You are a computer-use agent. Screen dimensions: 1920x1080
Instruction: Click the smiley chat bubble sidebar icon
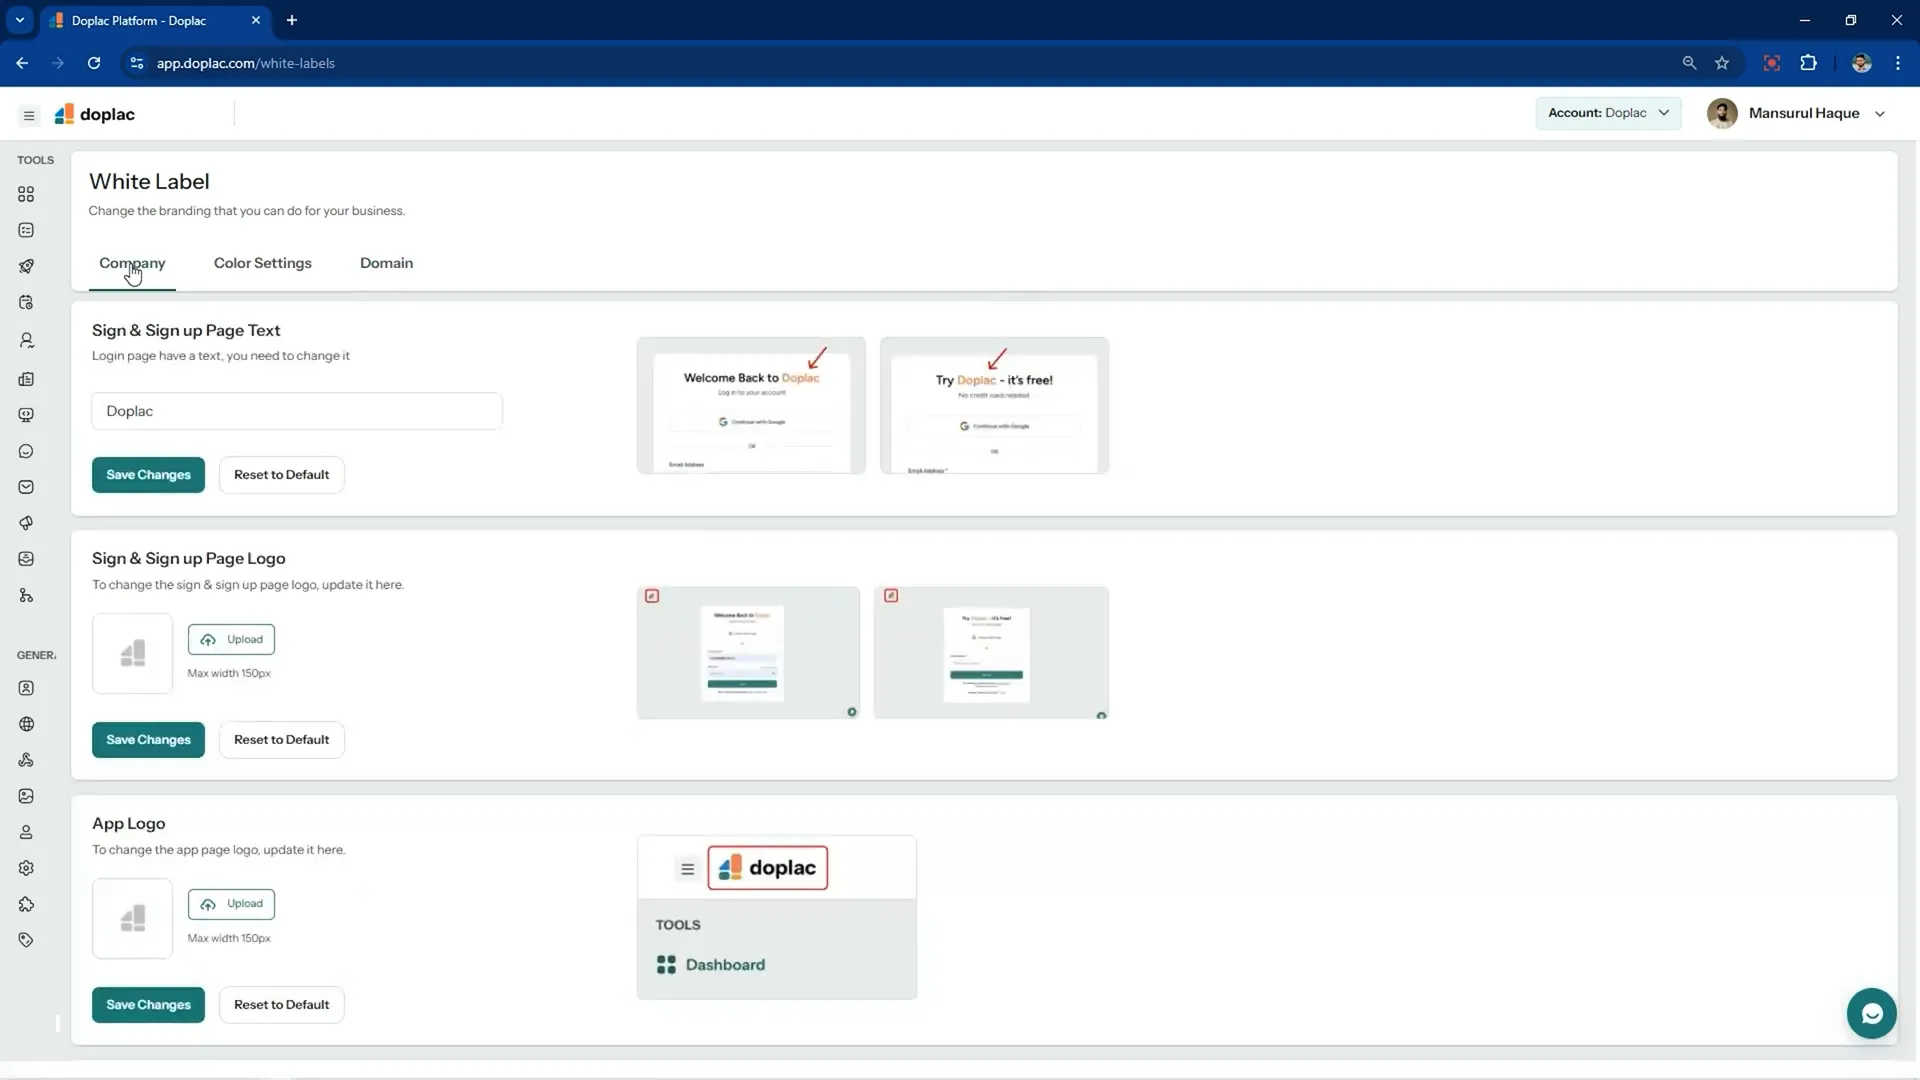(26, 451)
